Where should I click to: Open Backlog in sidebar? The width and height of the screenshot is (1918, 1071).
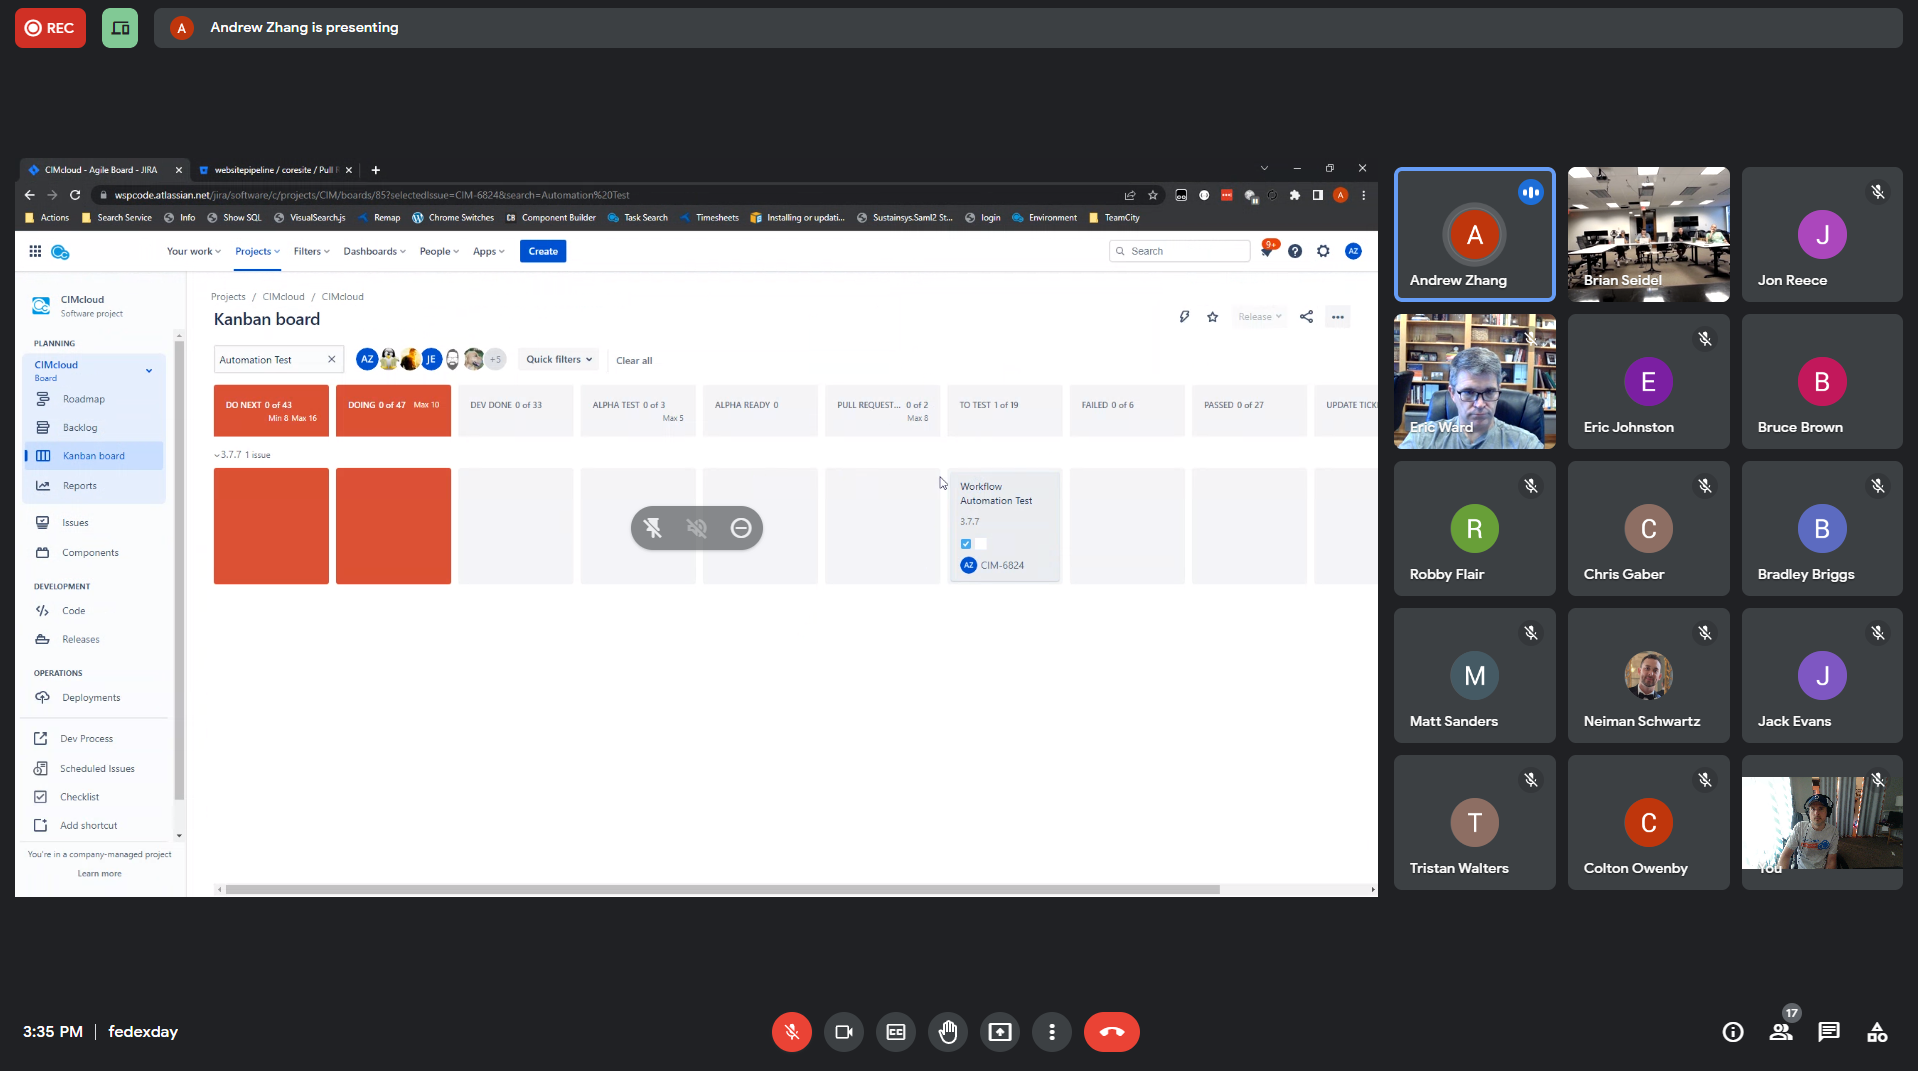point(80,428)
